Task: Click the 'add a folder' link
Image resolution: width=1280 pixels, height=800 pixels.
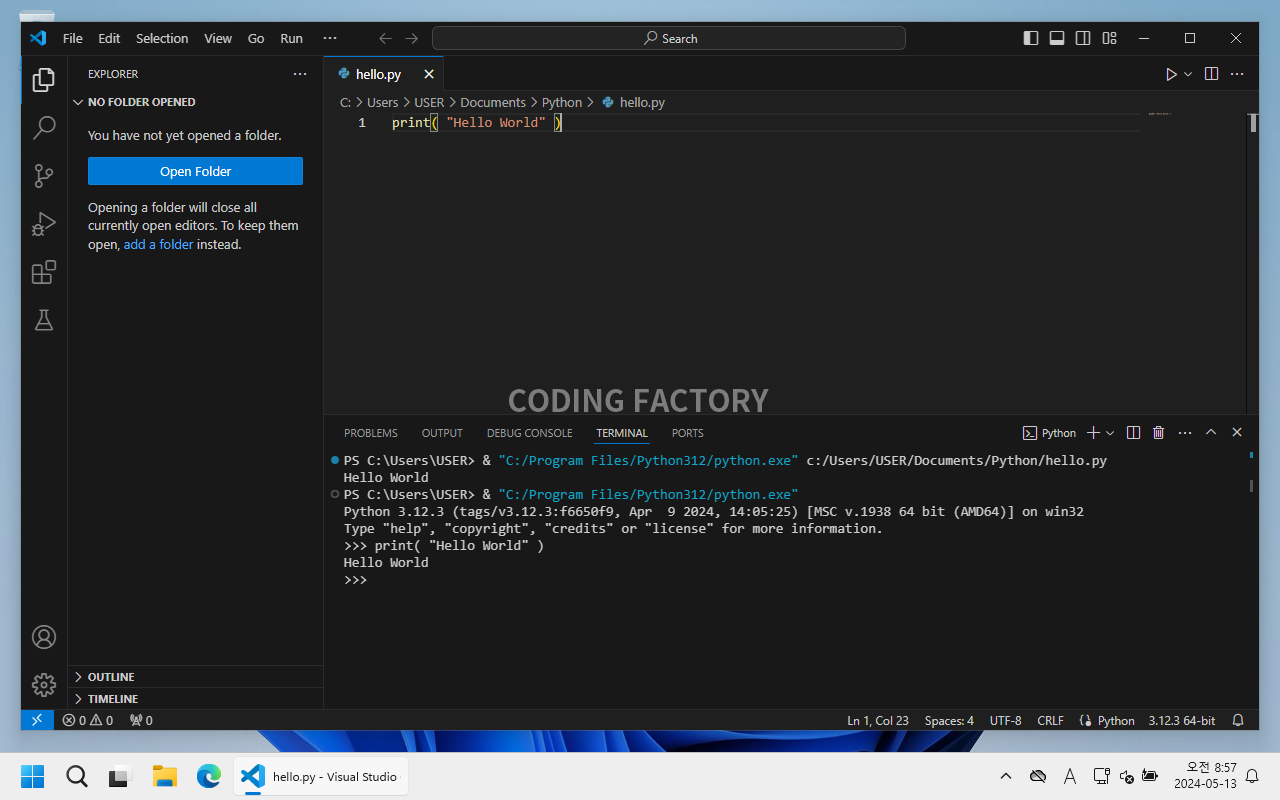Action: [158, 244]
